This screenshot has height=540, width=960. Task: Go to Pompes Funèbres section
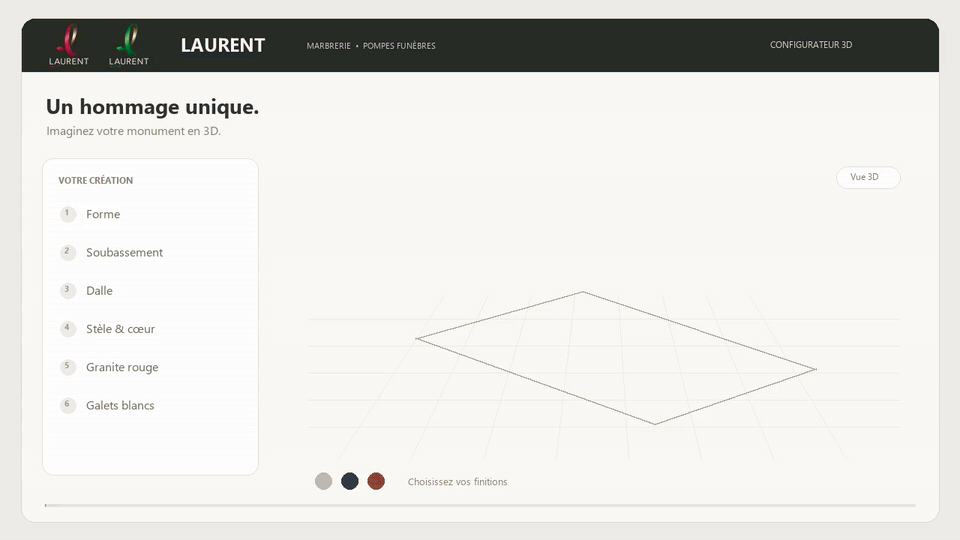(x=399, y=46)
